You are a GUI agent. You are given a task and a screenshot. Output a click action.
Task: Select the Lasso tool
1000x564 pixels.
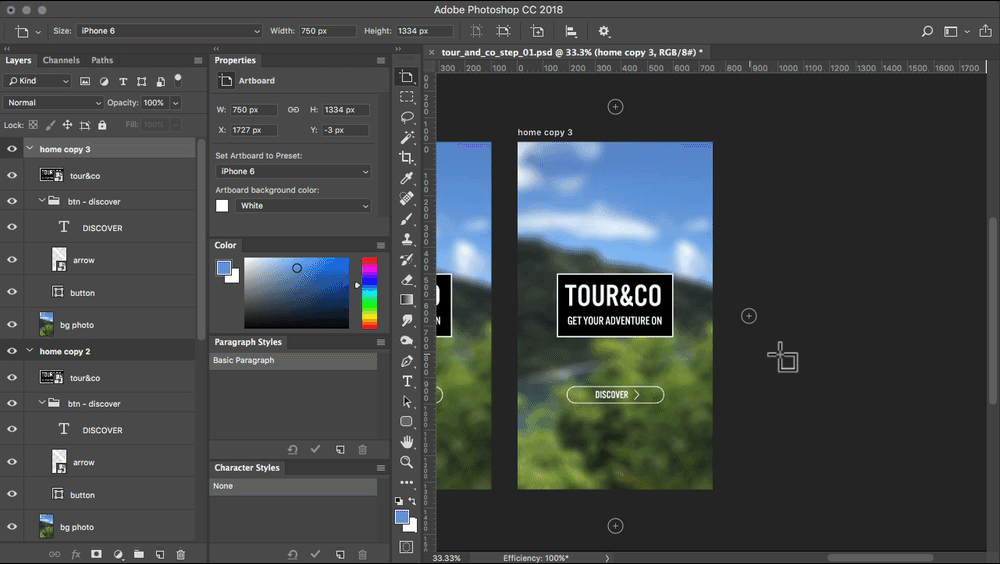click(407, 117)
